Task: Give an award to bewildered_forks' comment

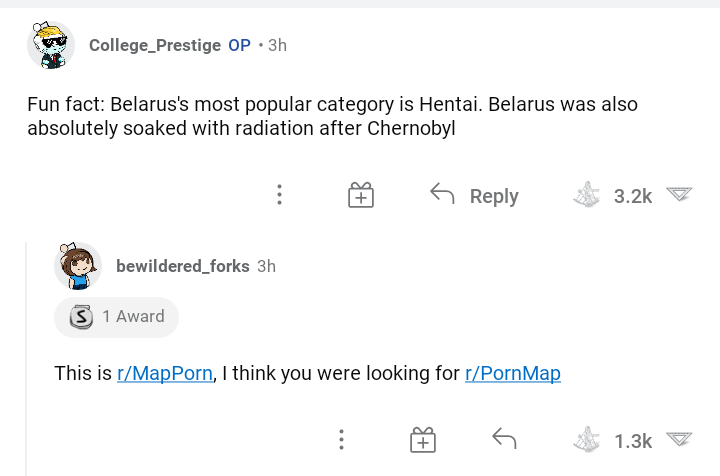Action: pos(422,440)
